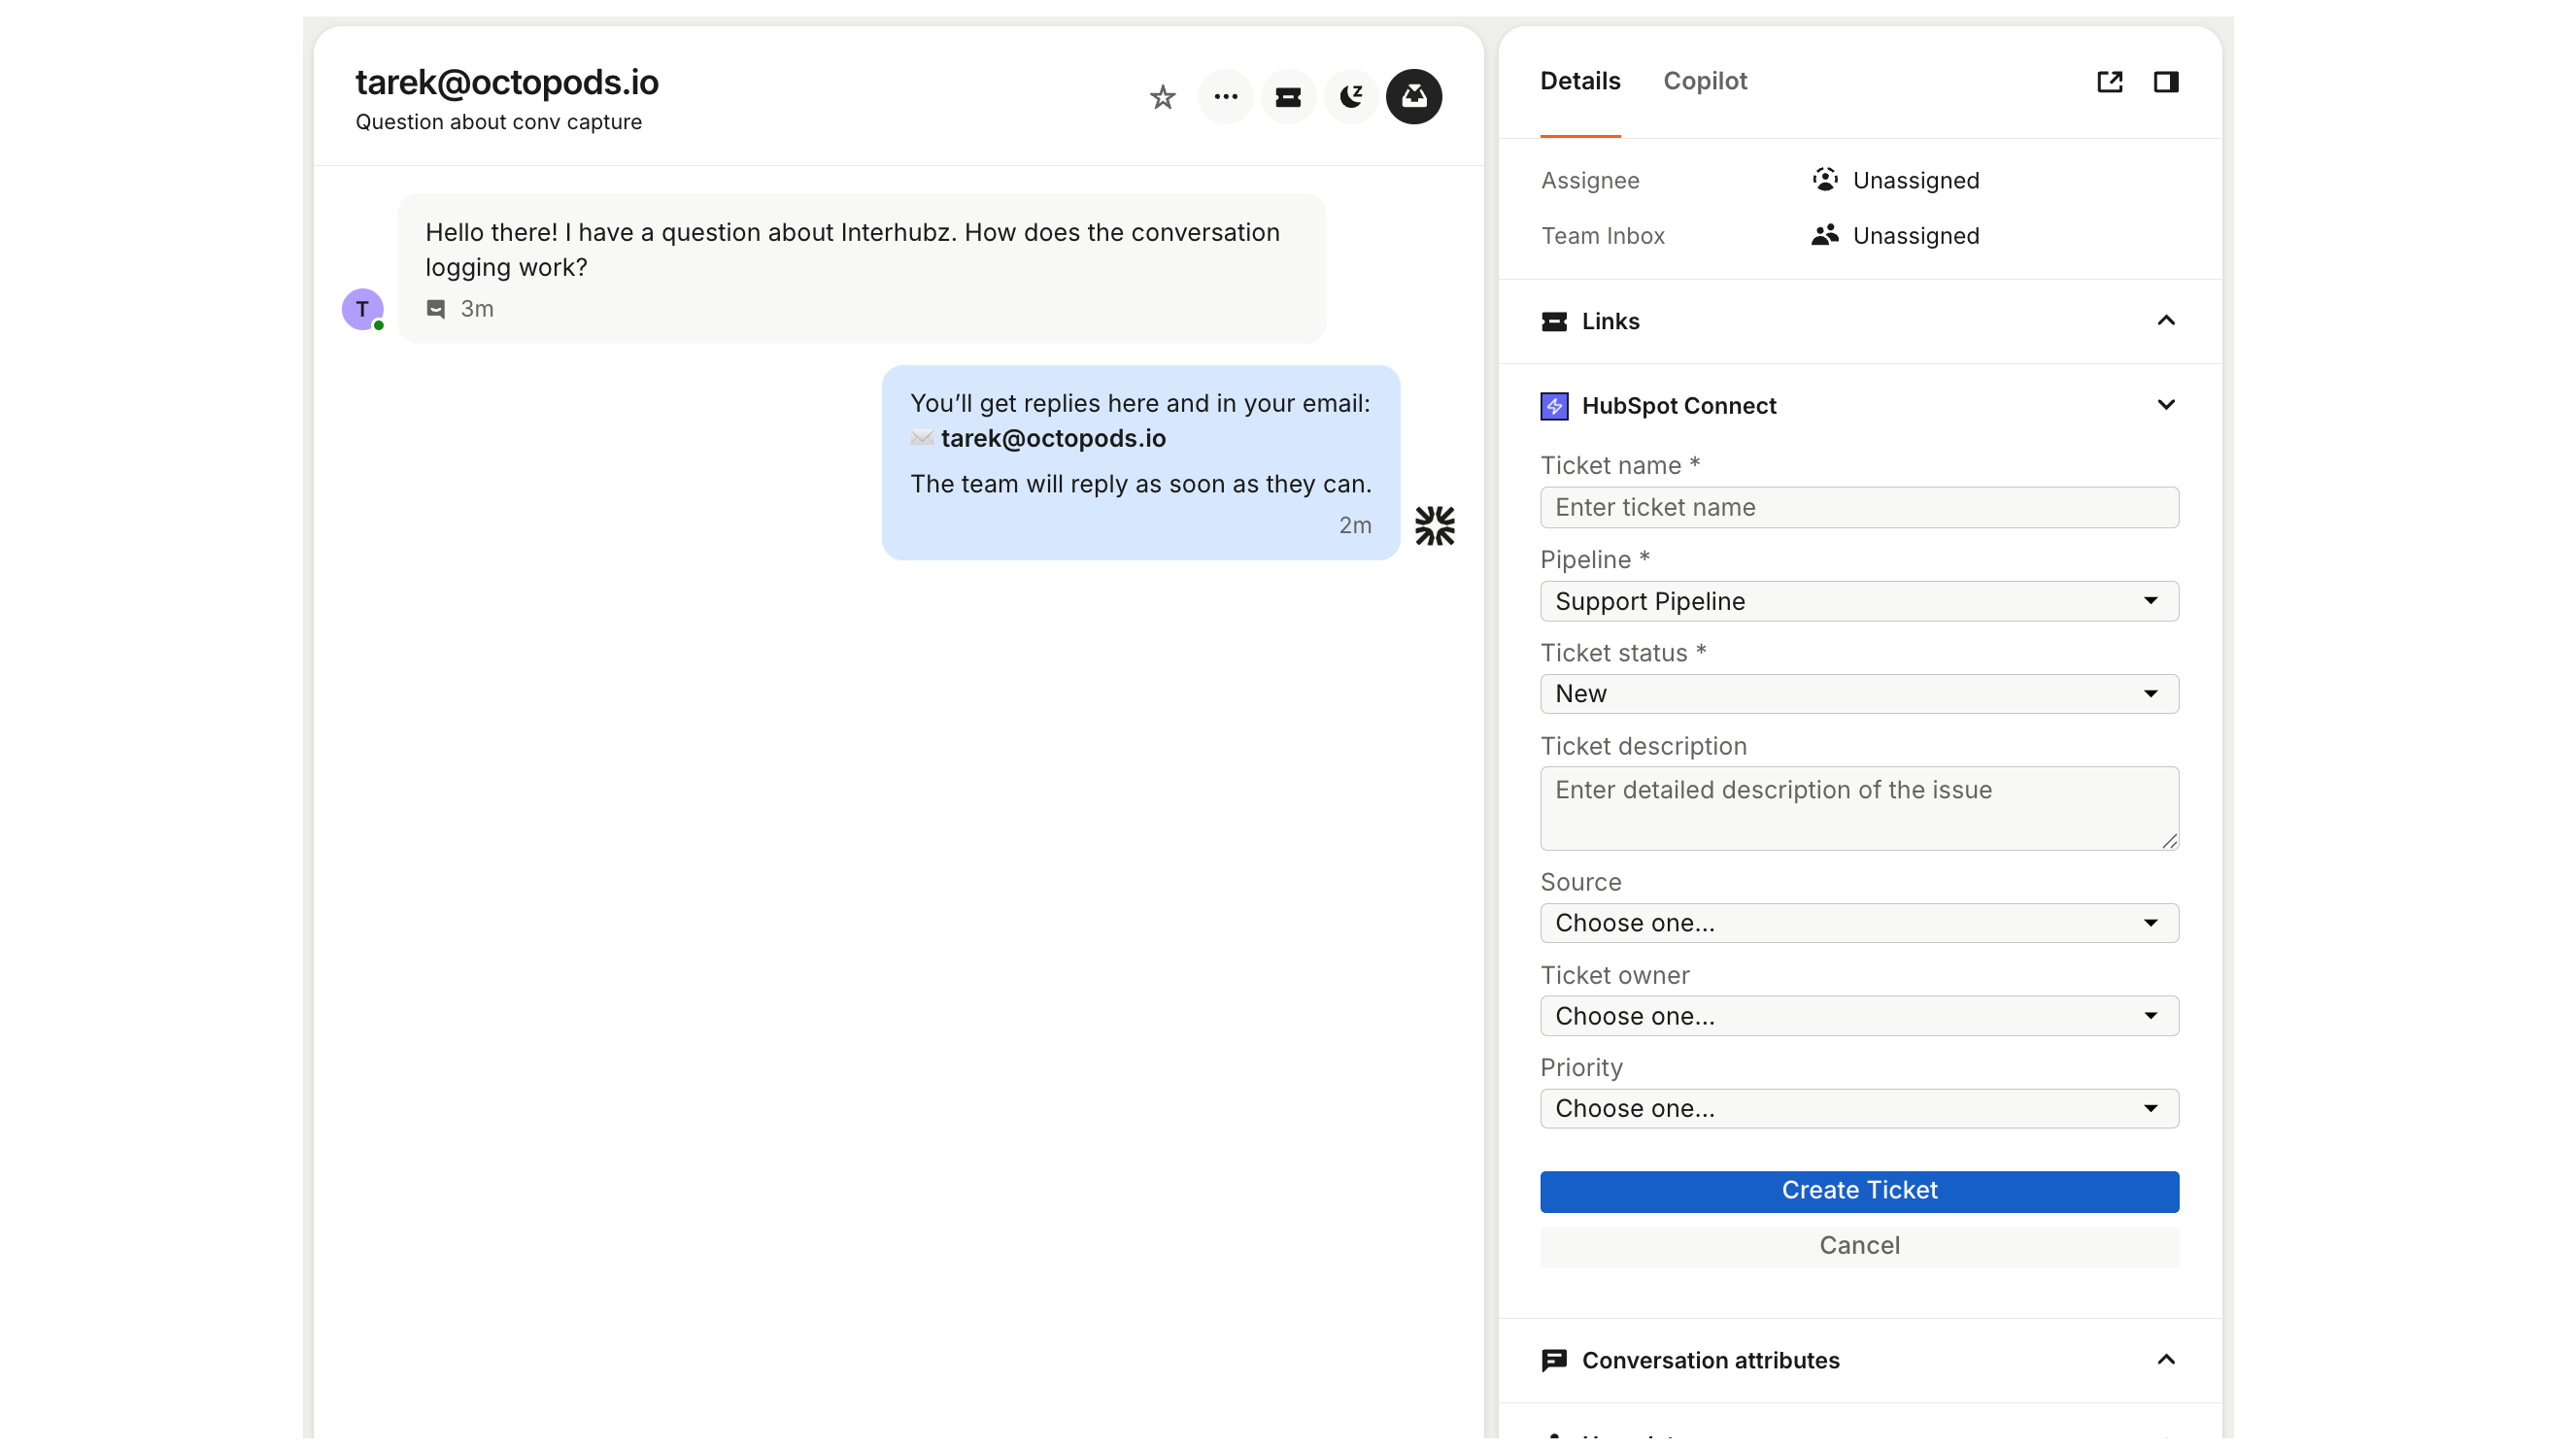Snooze the conversation with moon icon
Image resolution: width=2576 pixels, height=1449 pixels.
pyautogui.click(x=1351, y=97)
